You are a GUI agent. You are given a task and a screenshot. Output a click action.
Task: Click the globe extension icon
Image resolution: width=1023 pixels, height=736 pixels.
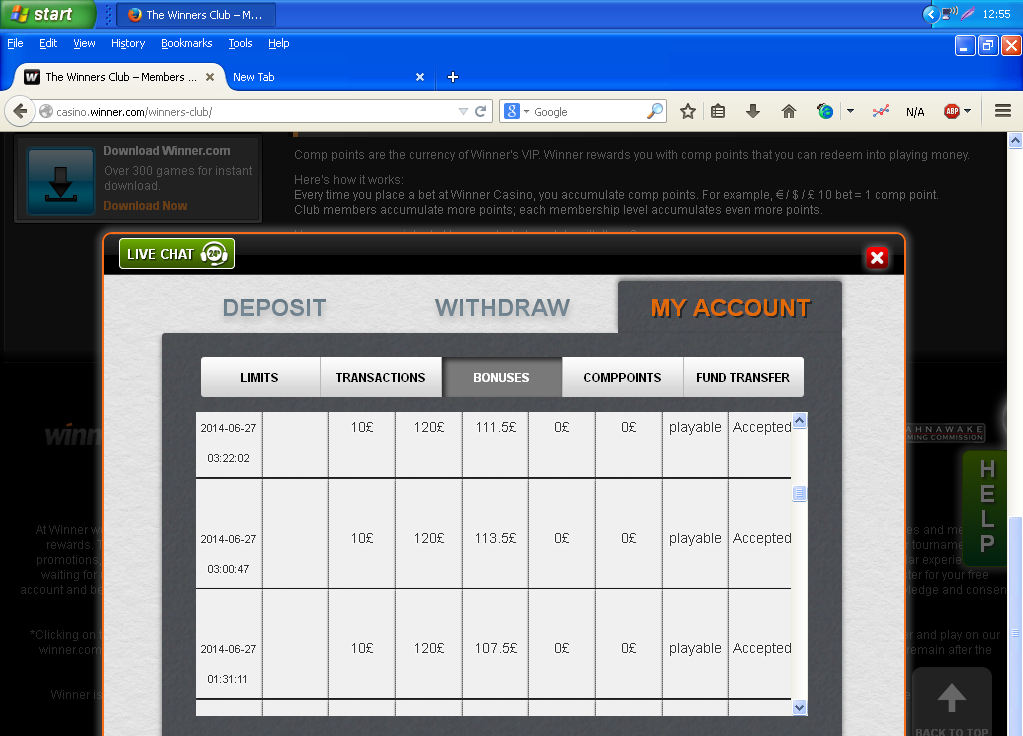coord(825,112)
